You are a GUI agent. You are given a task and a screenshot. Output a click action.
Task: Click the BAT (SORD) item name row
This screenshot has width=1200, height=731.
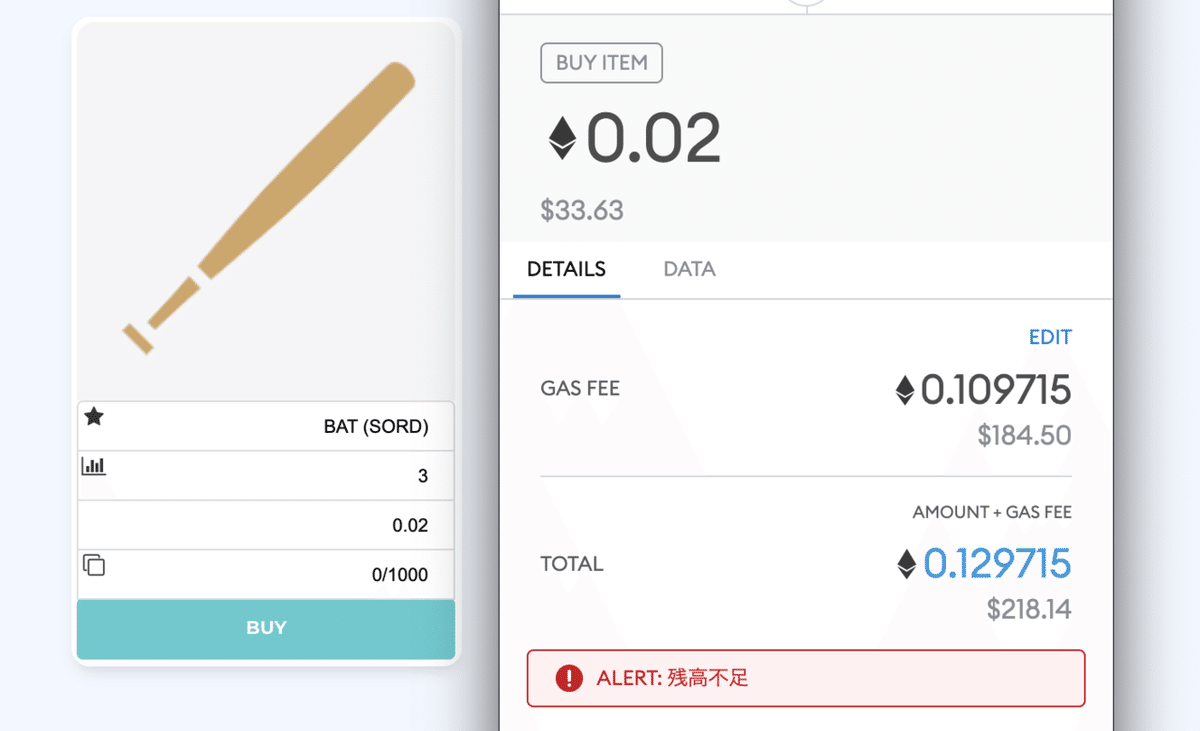[266, 427]
